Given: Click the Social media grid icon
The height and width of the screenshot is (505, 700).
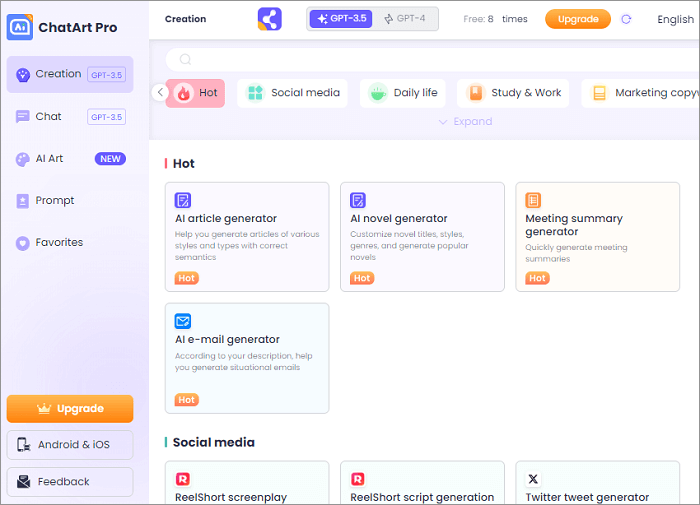Looking at the screenshot, I should [x=255, y=93].
